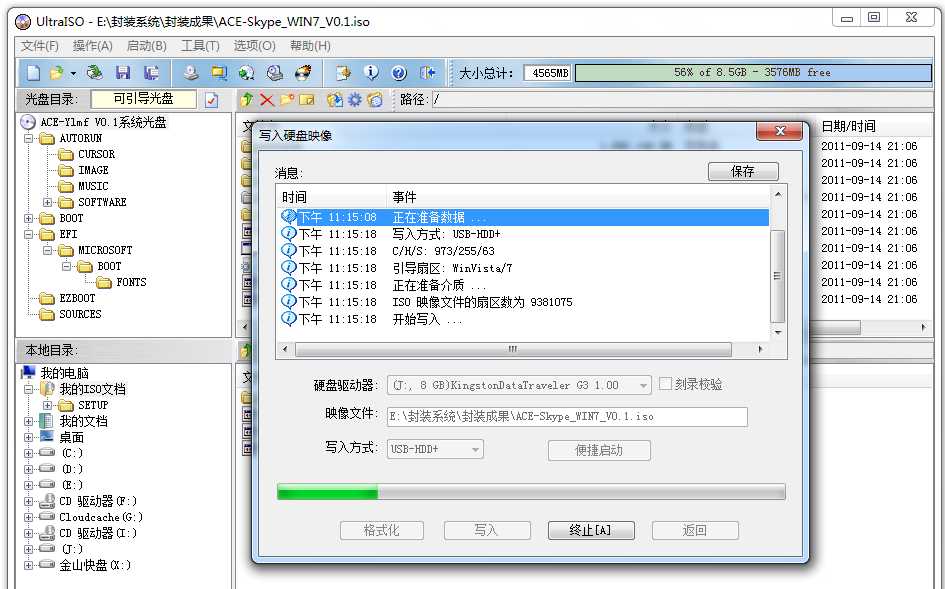Screen dimensions: 945x589
Task: Open the 工具(T) menu
Action: [x=200, y=46]
